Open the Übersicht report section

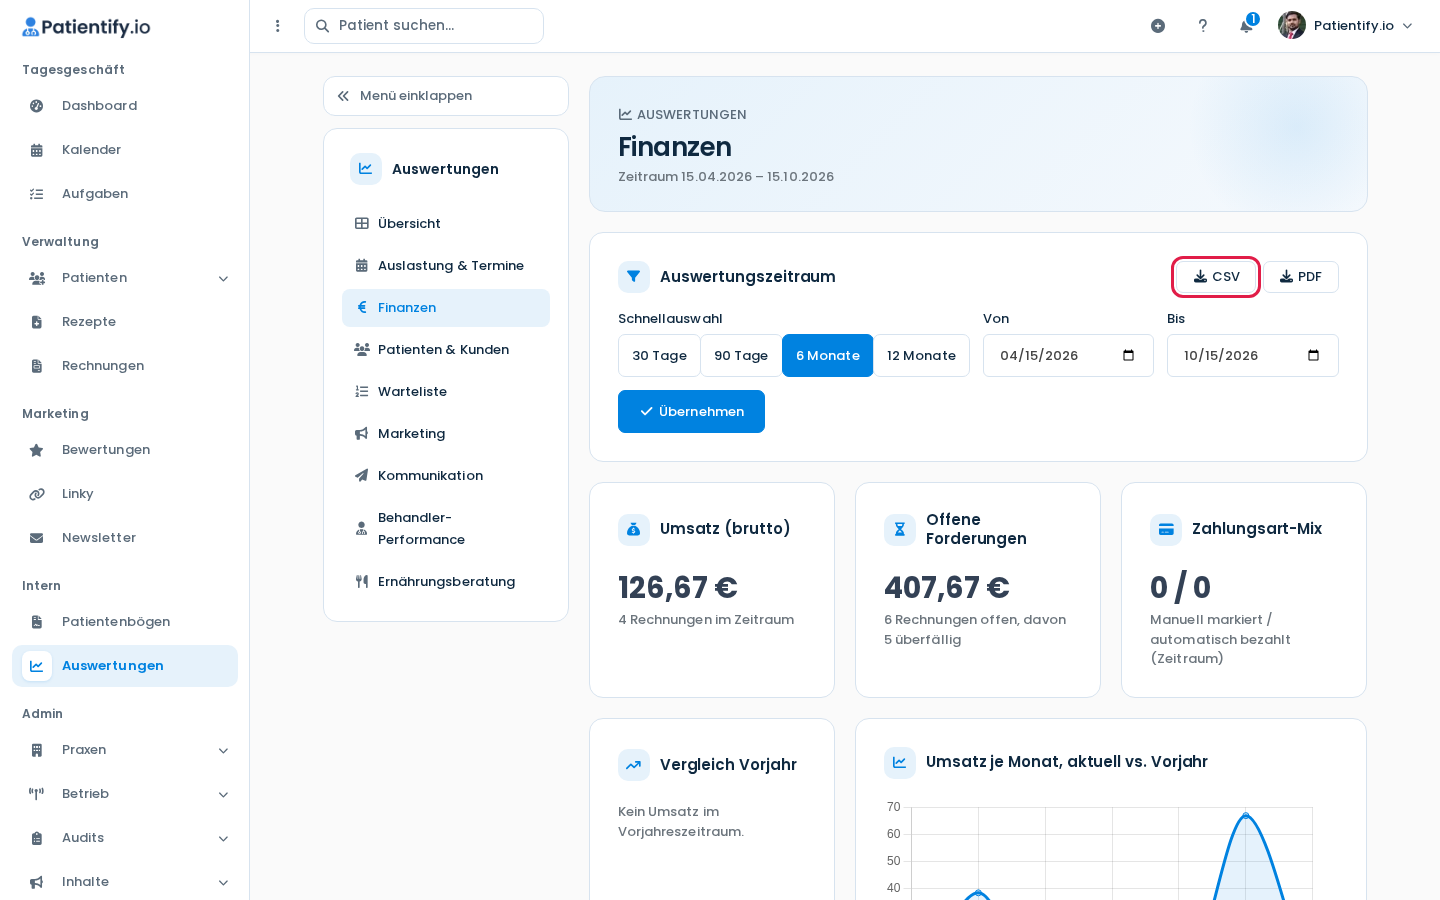(446, 224)
